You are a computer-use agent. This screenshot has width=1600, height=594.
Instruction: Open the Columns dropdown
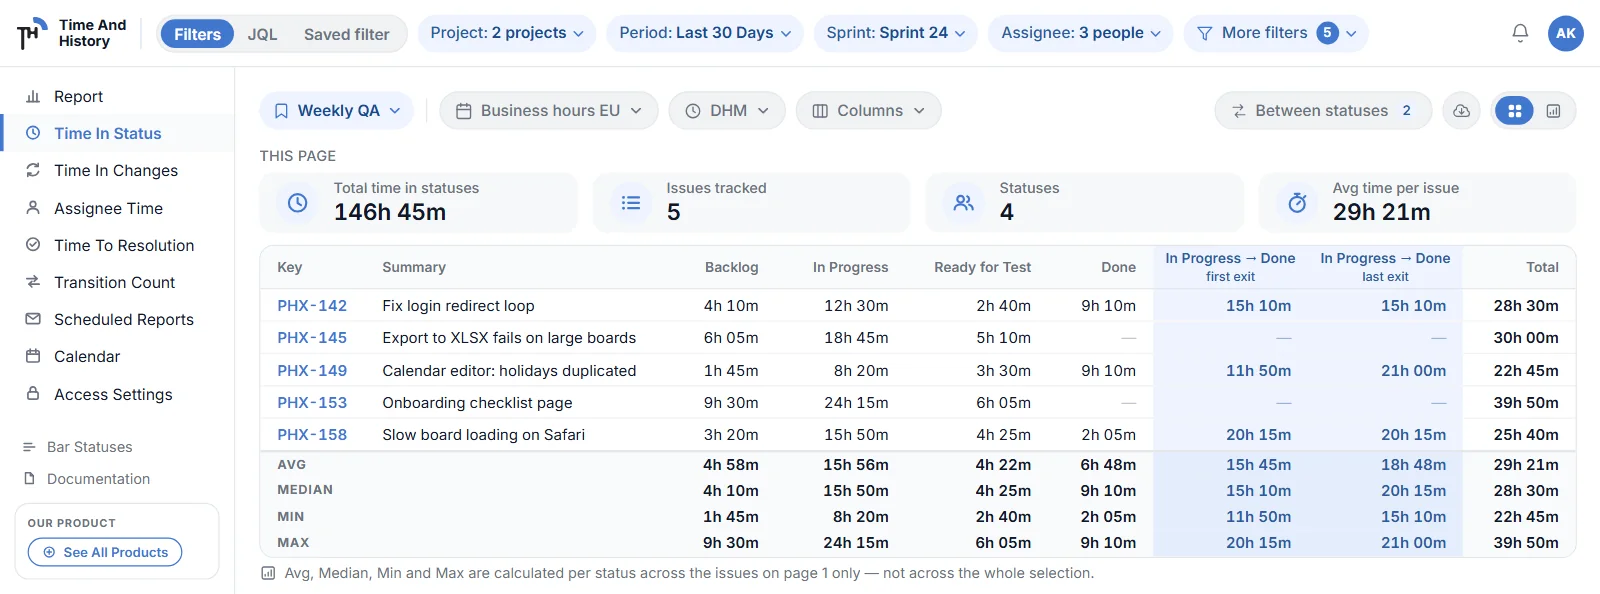tap(868, 111)
